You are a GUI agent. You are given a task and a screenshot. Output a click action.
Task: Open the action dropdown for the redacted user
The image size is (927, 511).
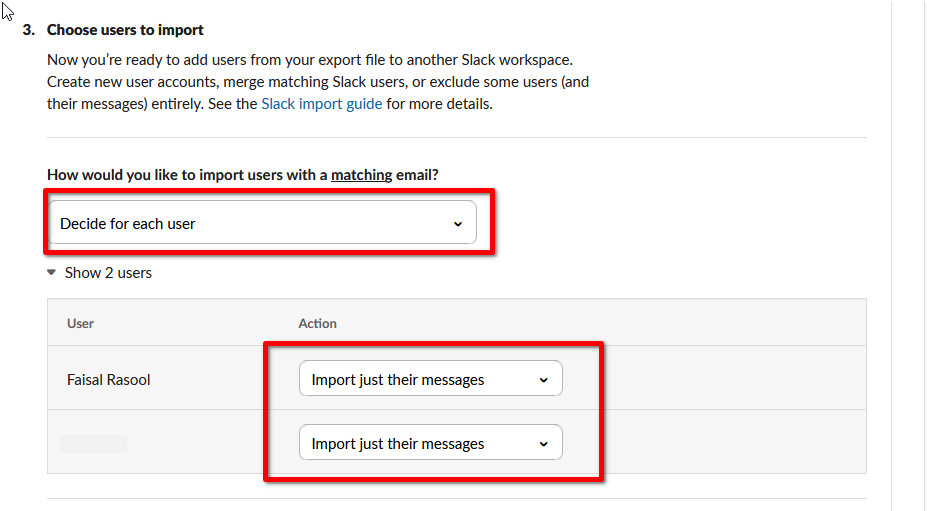coord(430,442)
